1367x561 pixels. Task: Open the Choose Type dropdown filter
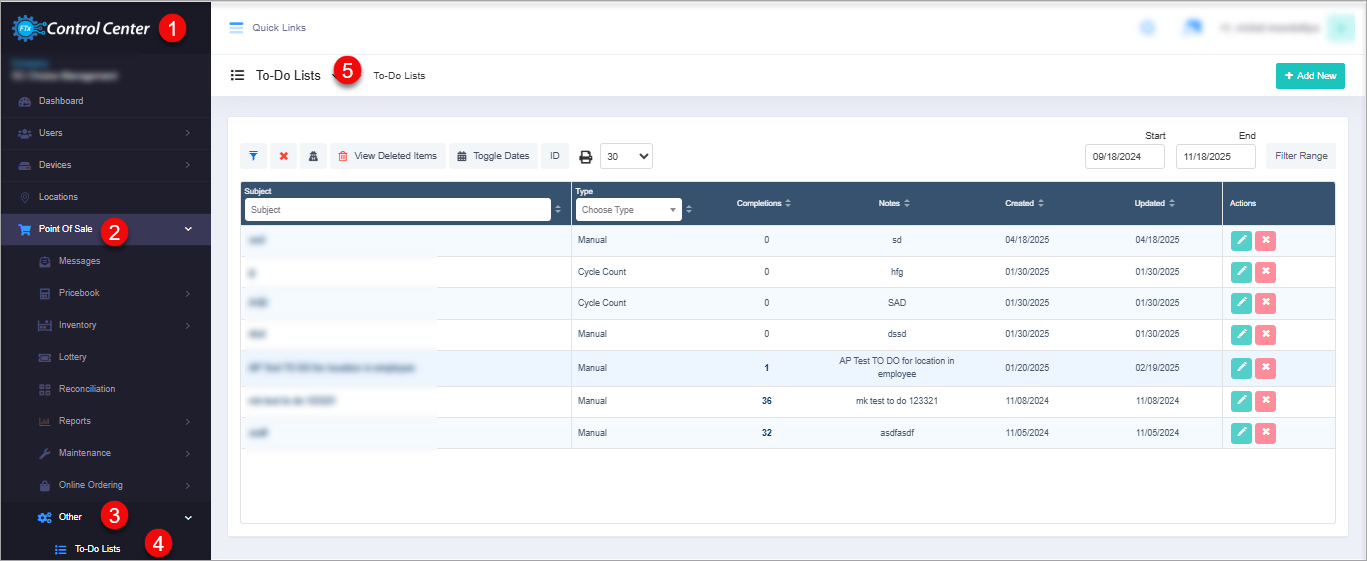click(629, 210)
